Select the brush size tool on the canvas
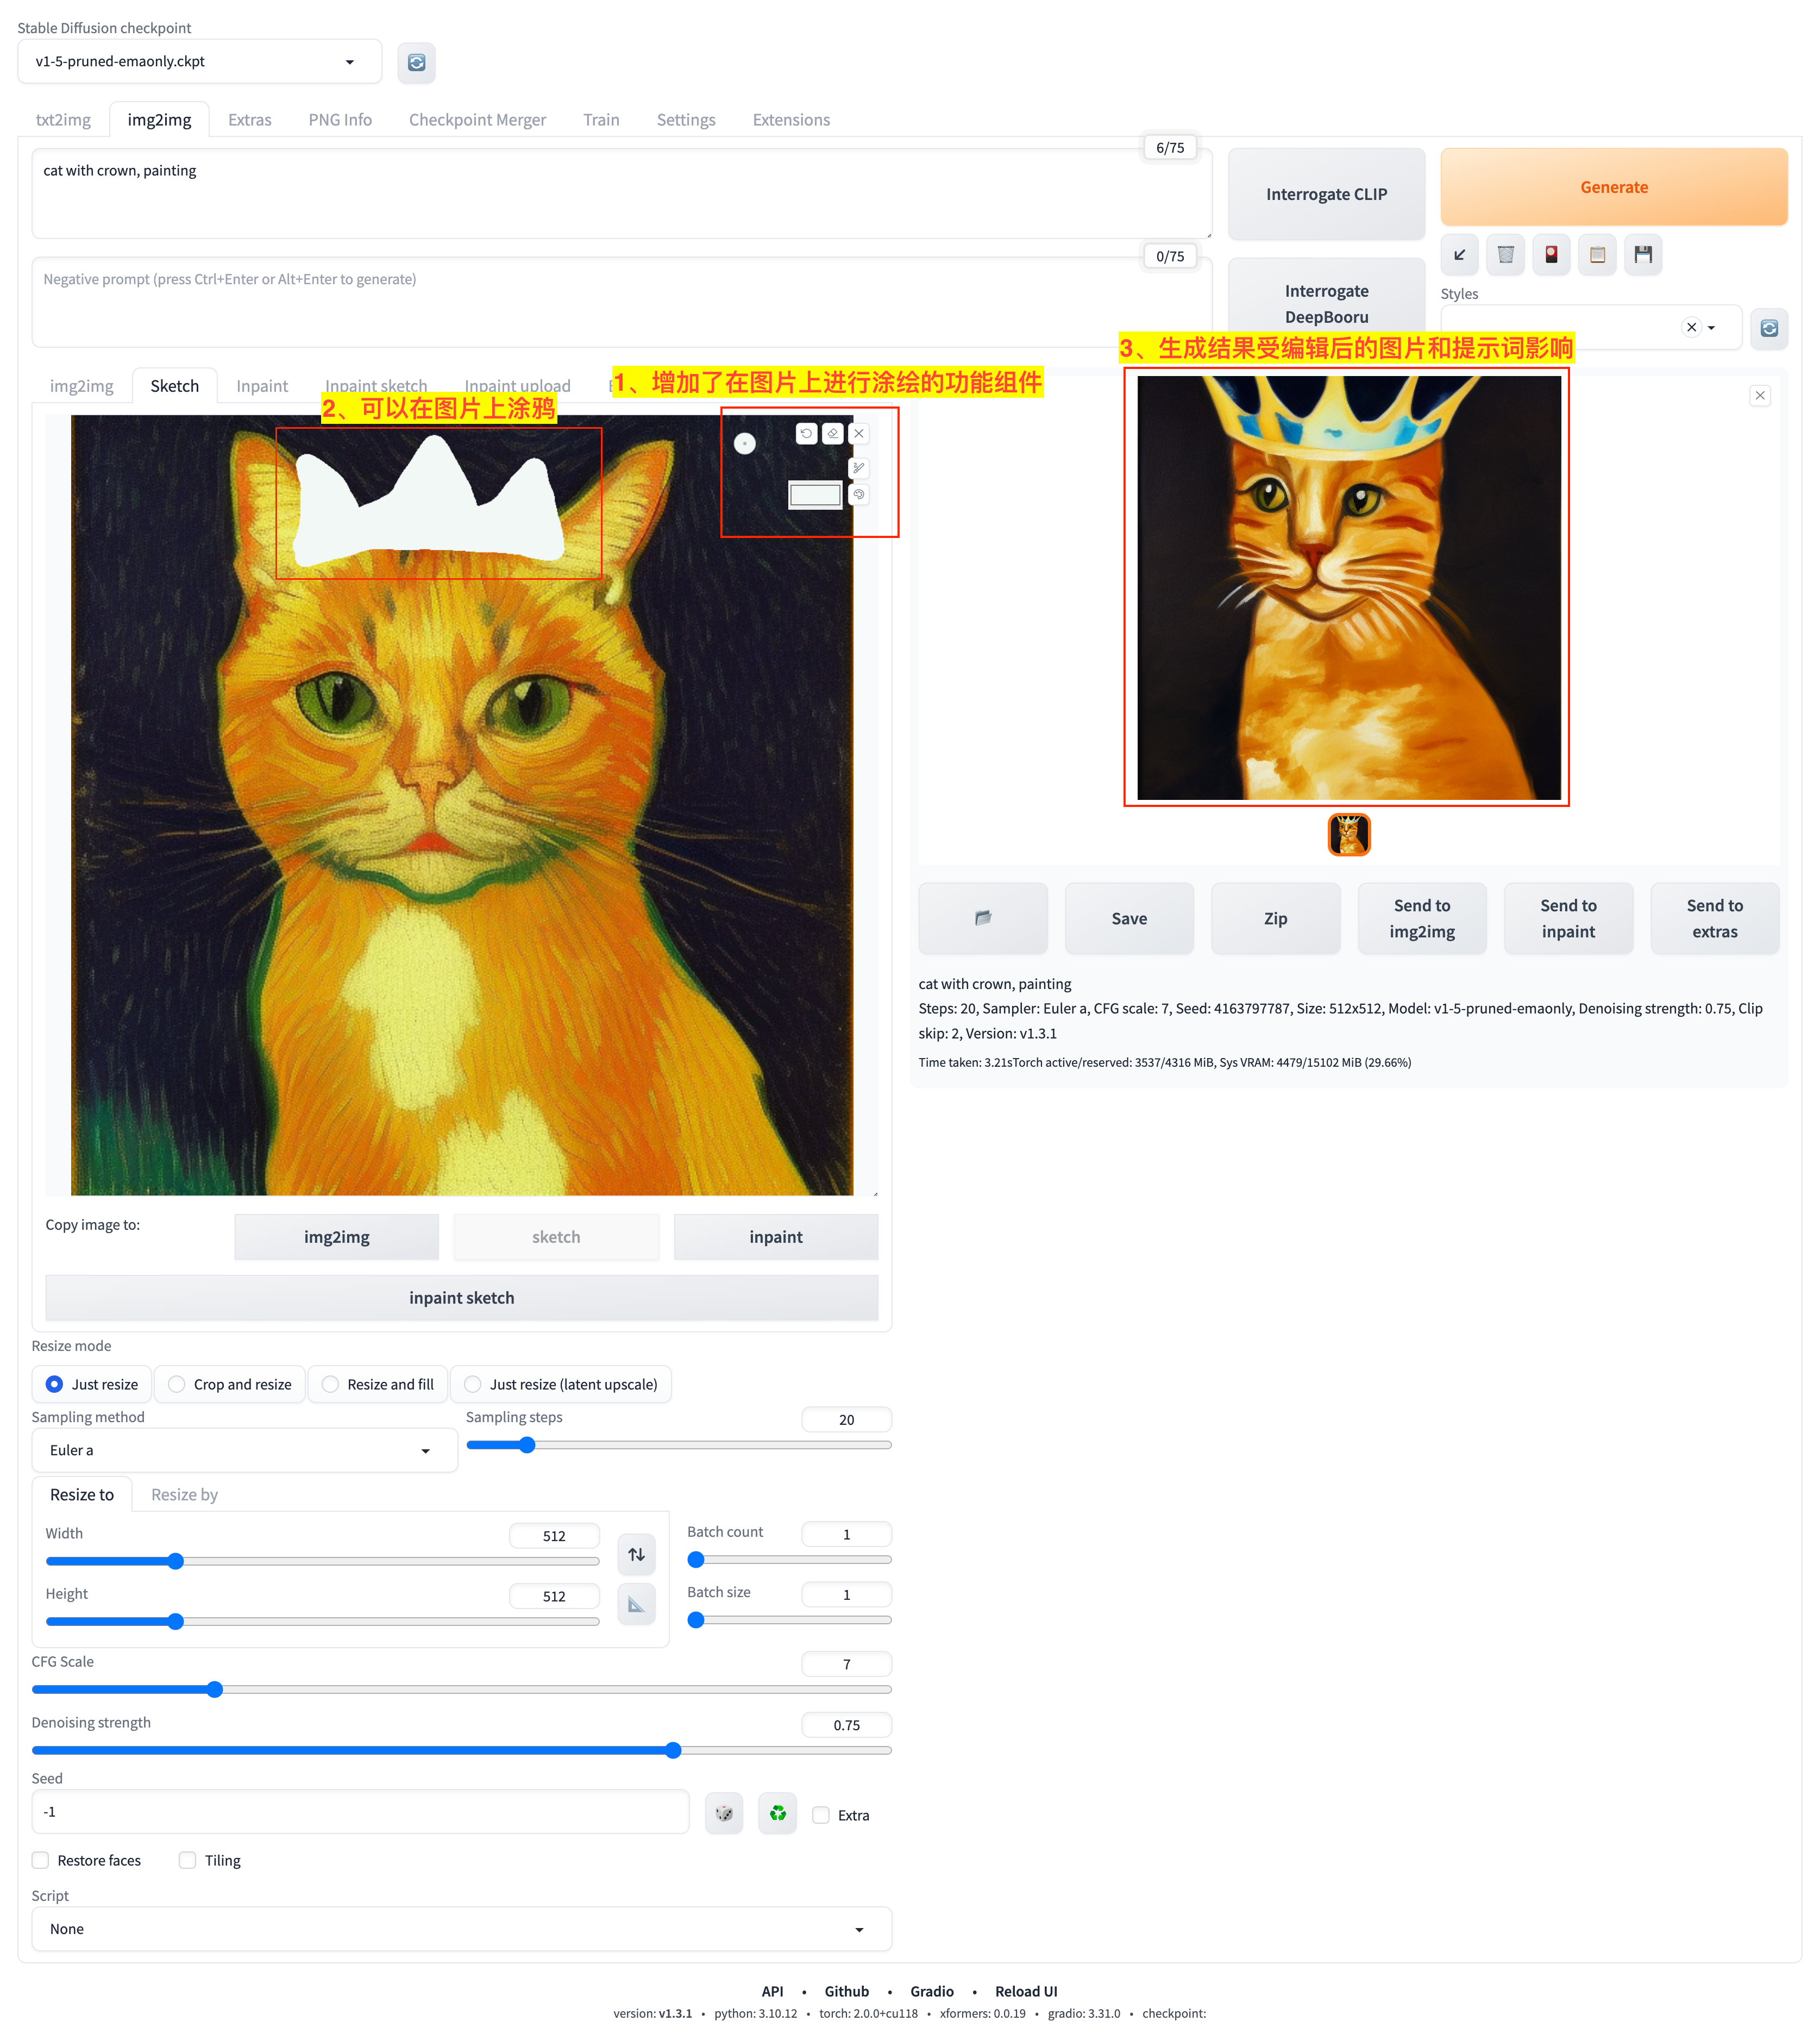Image resolution: width=1820 pixels, height=2040 pixels. click(x=858, y=468)
